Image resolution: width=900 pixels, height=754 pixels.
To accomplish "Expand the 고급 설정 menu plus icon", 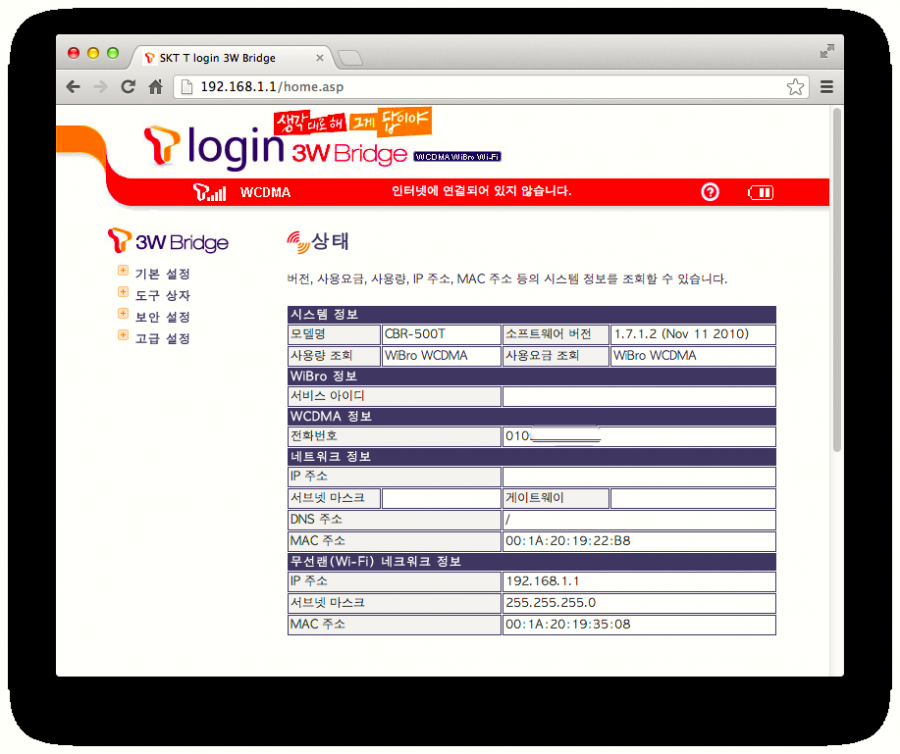I will [x=123, y=335].
